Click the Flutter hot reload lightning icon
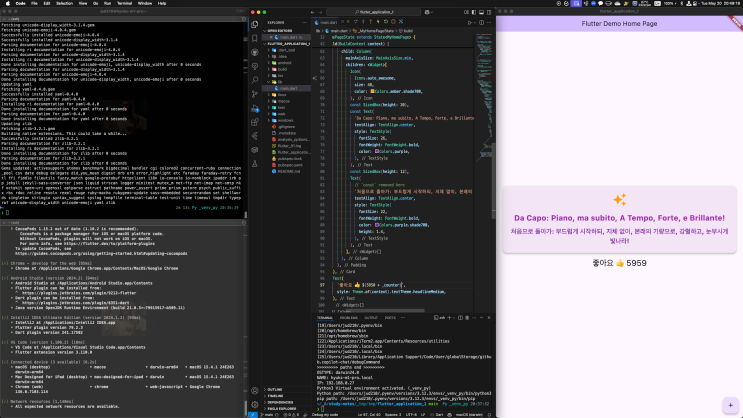Image resolution: width=743 pixels, height=418 pixels. (x=378, y=22)
